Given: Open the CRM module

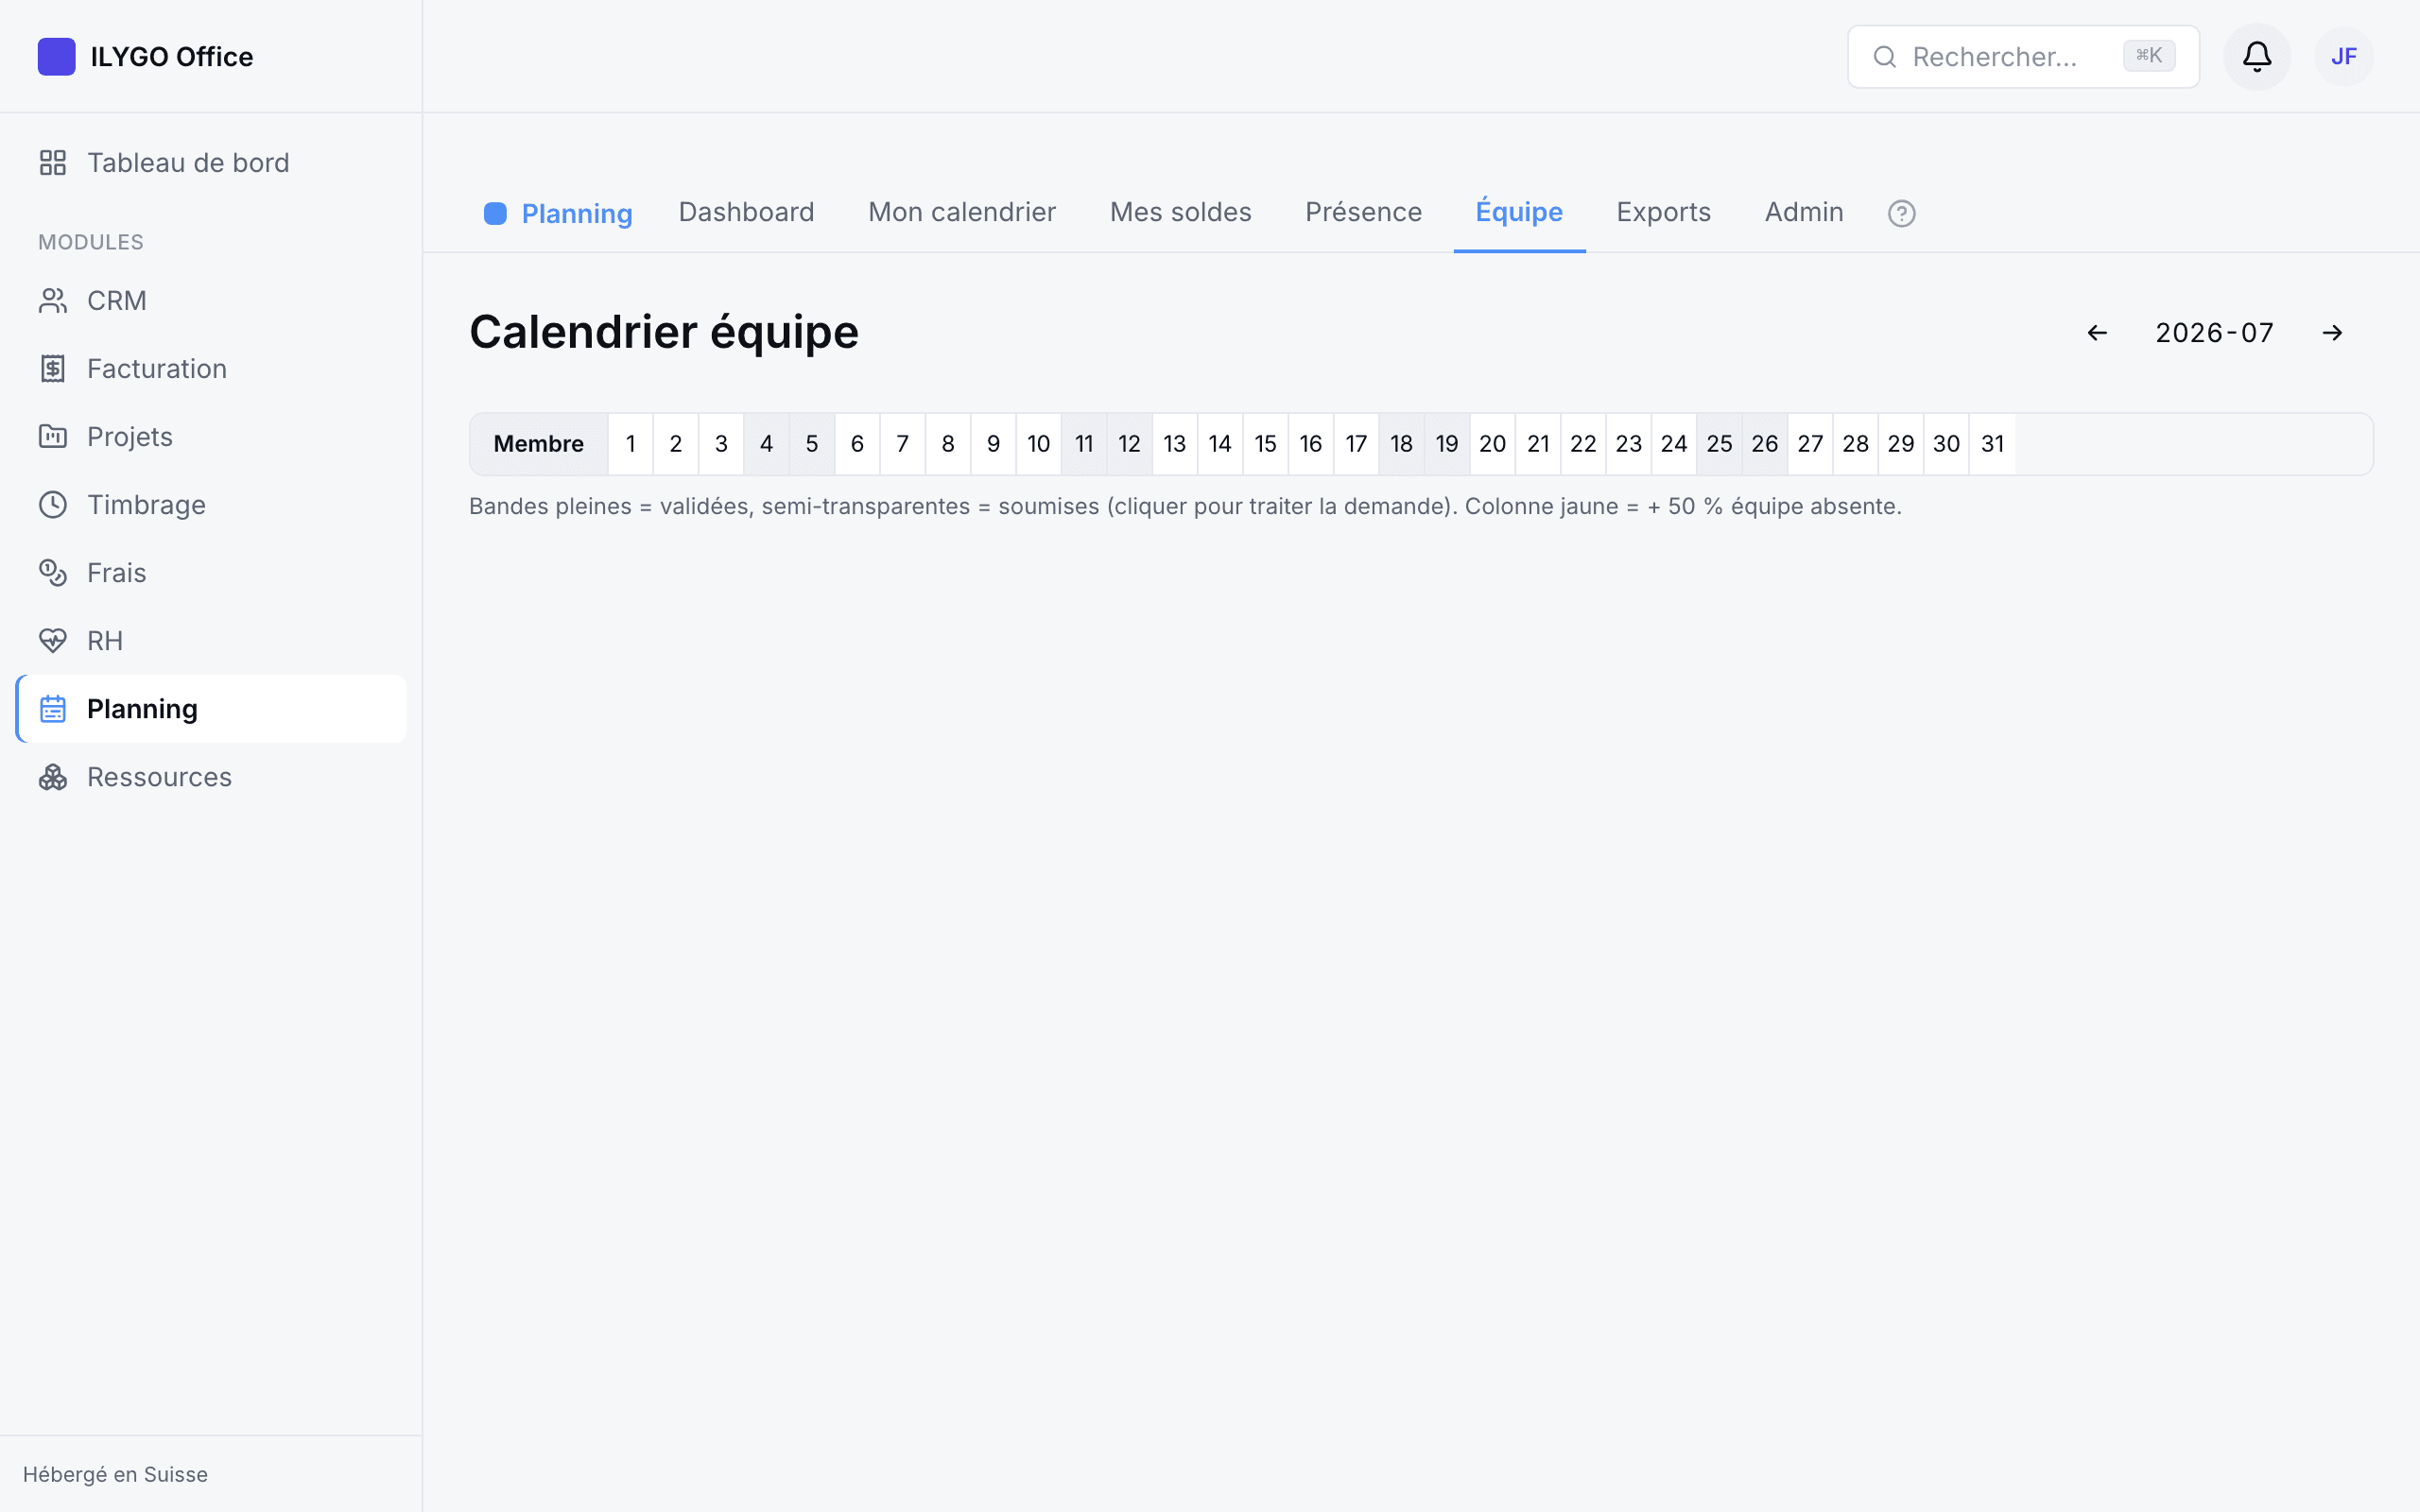Looking at the screenshot, I should pos(211,300).
